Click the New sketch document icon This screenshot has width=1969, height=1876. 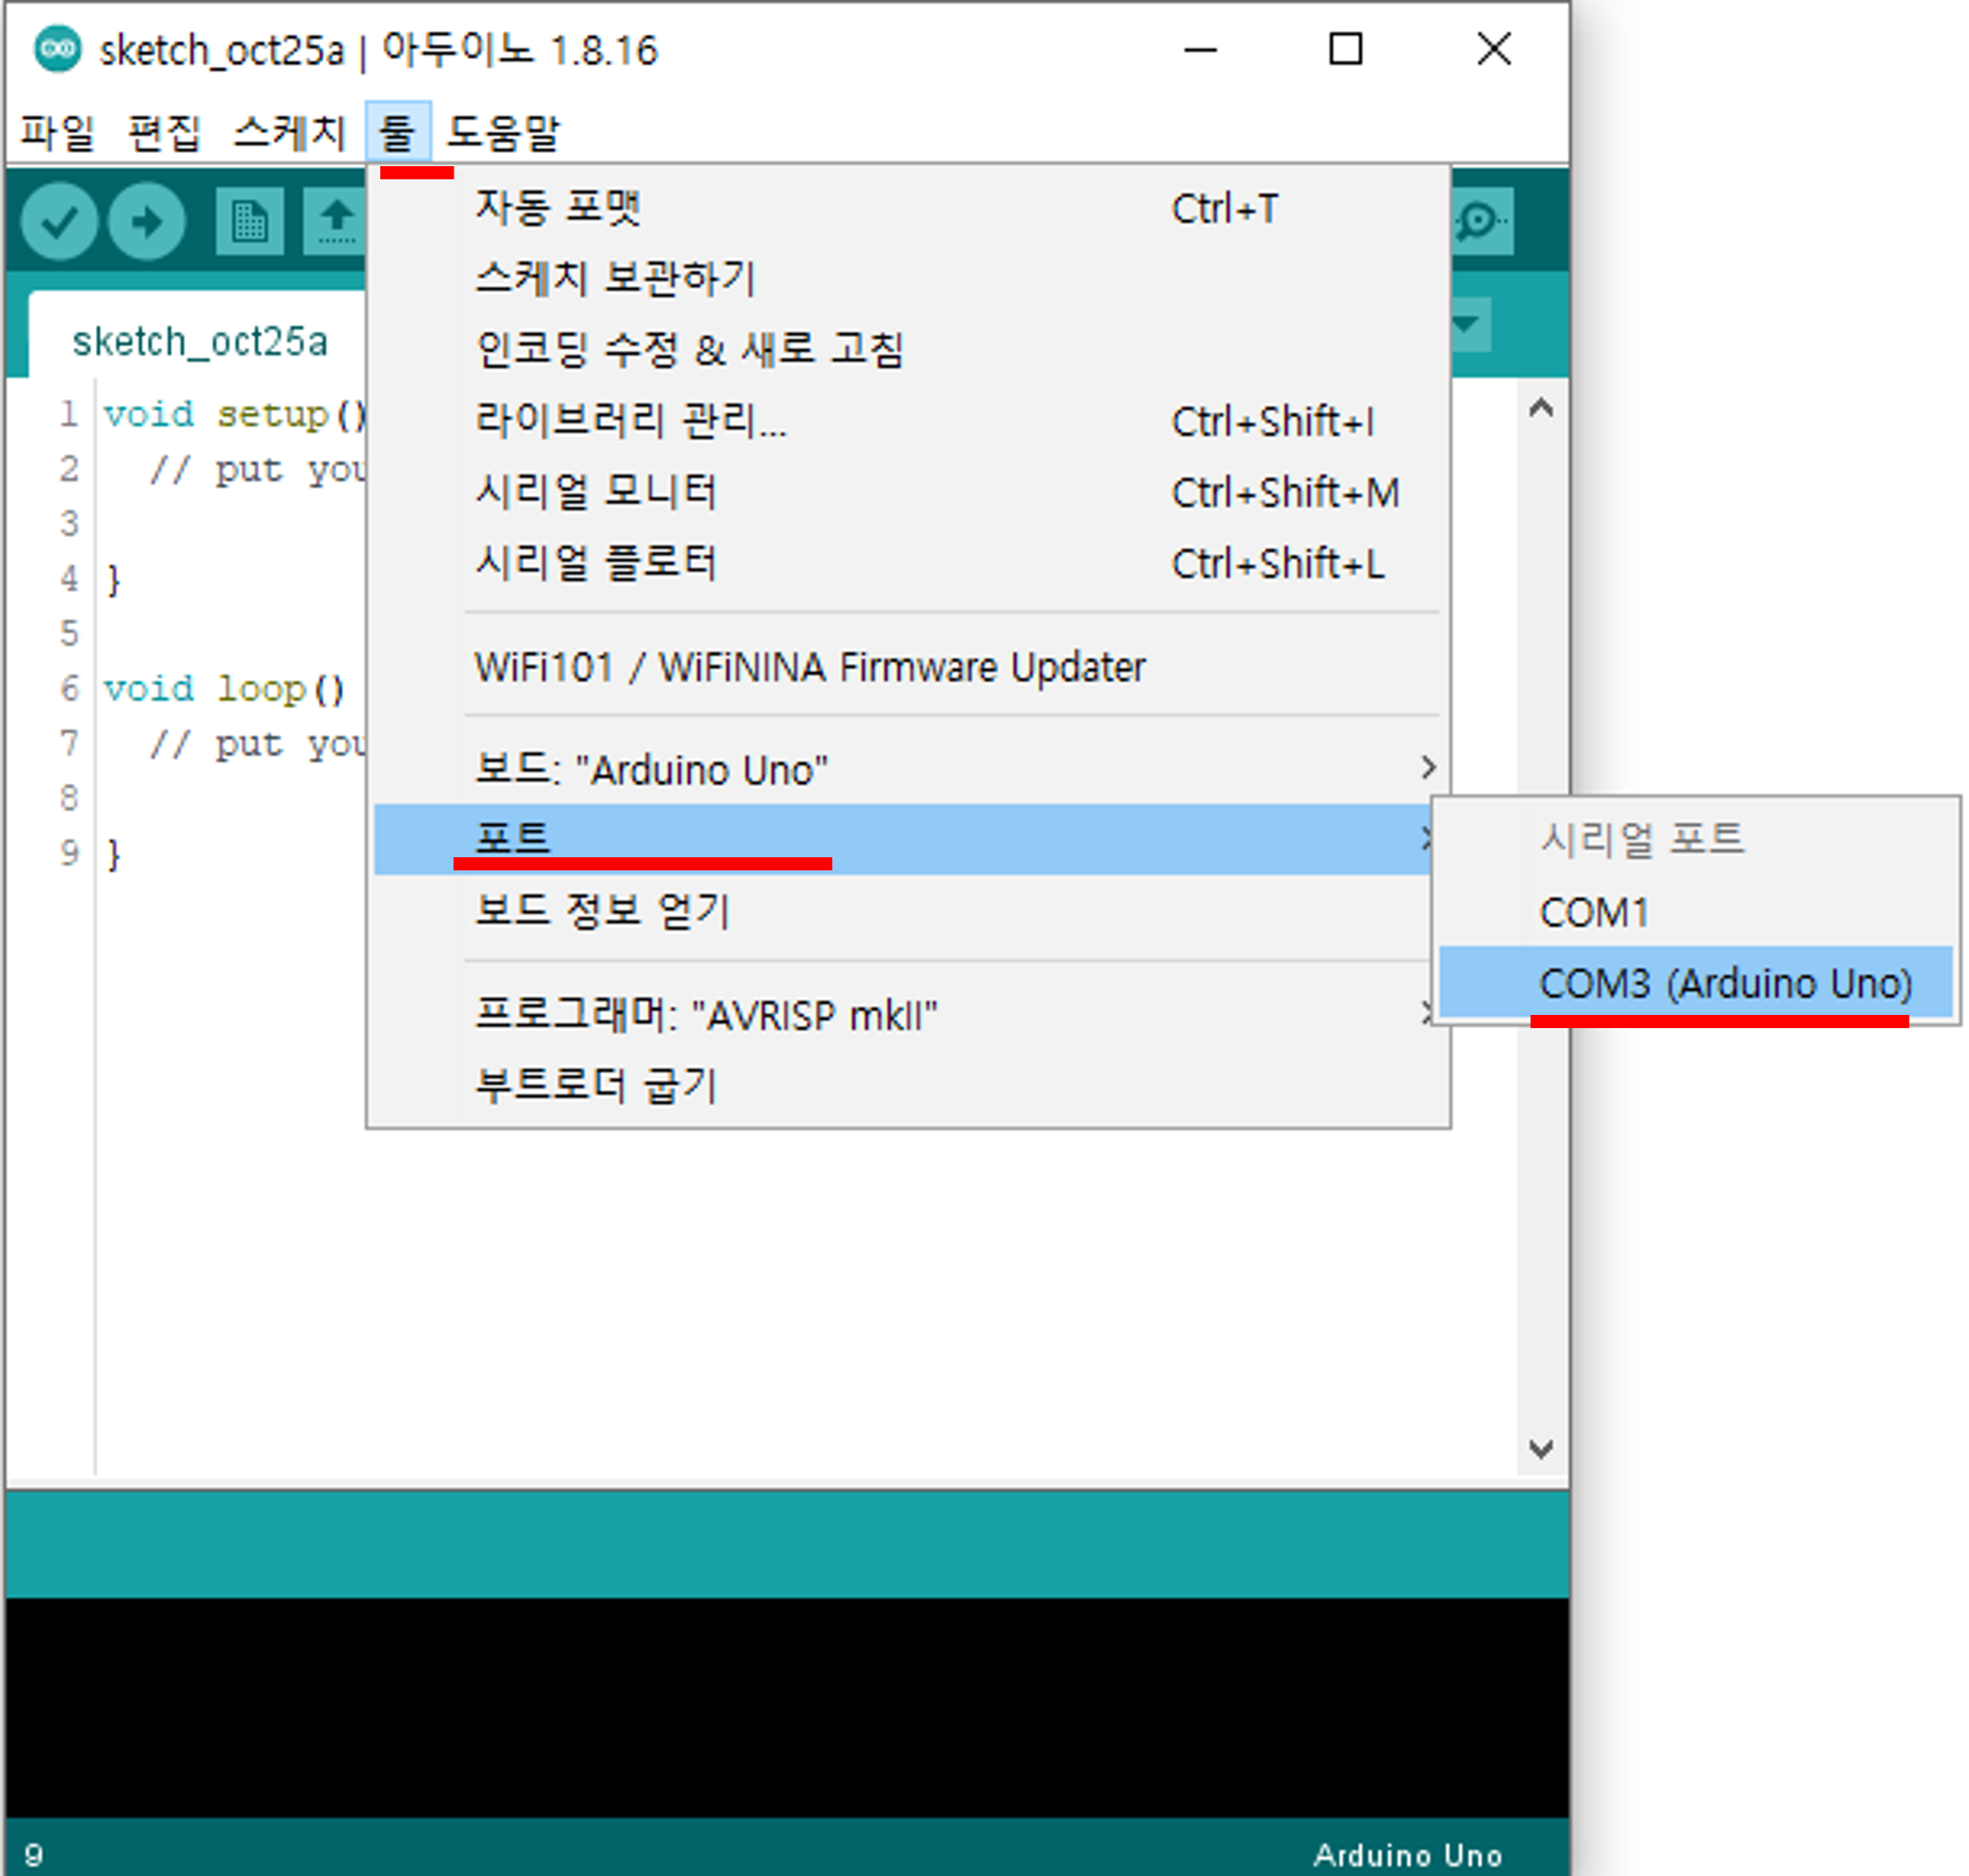click(249, 222)
